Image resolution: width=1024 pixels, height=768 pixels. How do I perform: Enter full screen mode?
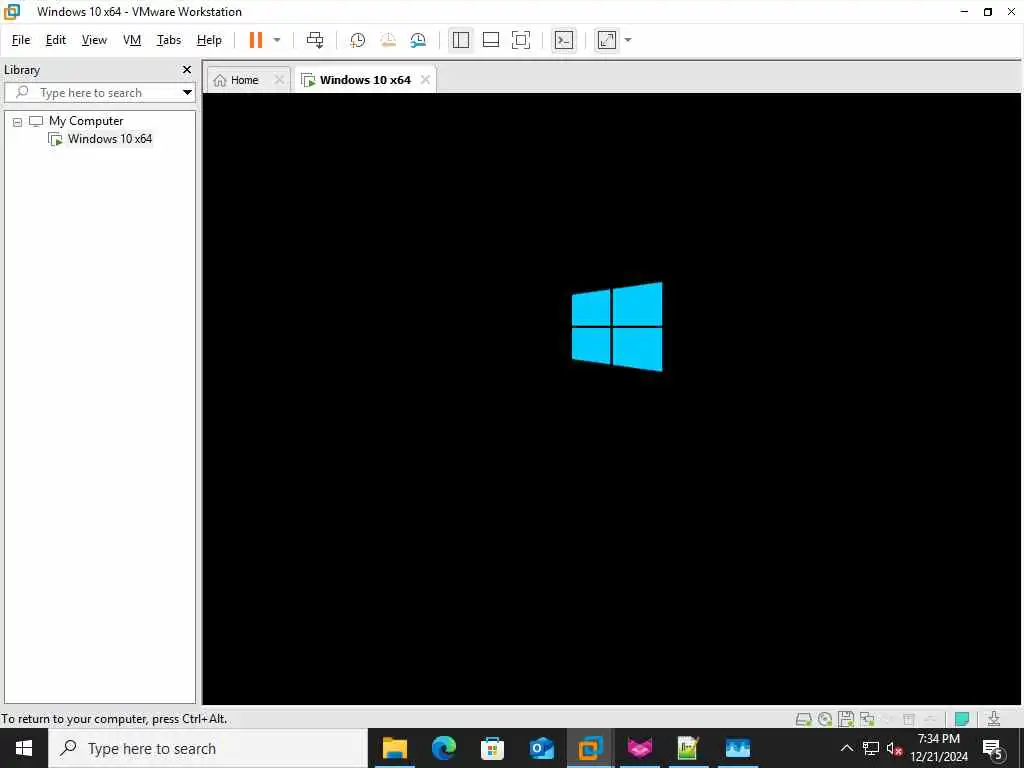(520, 40)
